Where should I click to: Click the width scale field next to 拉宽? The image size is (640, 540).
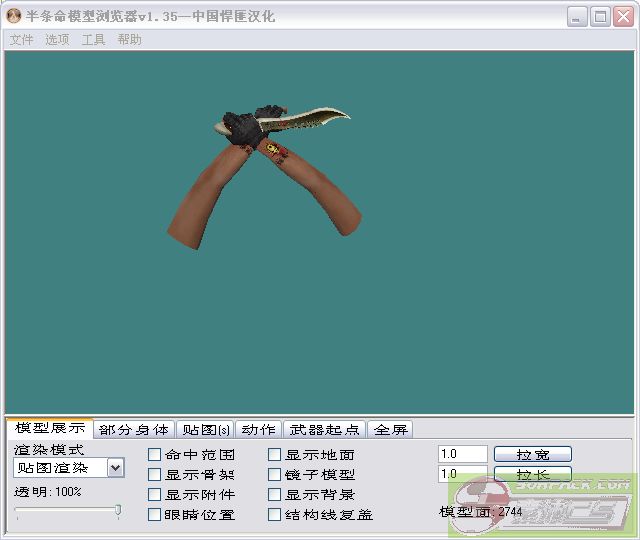(x=462, y=454)
